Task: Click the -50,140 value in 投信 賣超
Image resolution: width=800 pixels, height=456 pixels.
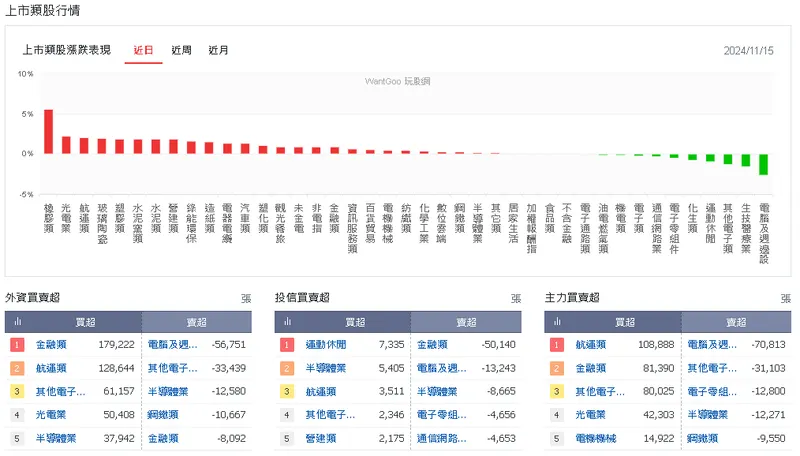Action: [498, 345]
